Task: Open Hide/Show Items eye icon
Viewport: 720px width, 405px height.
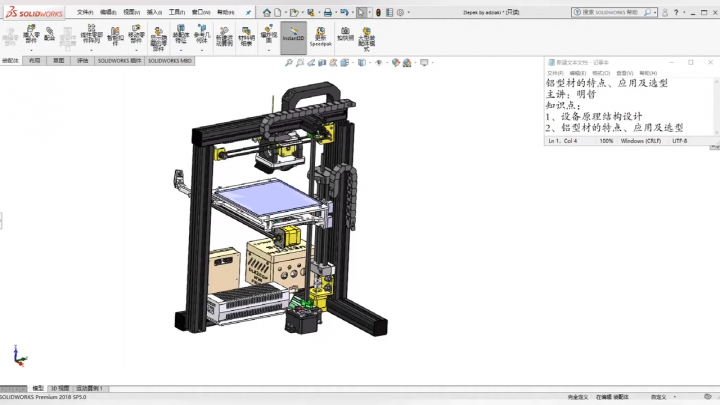Action: pos(378,62)
